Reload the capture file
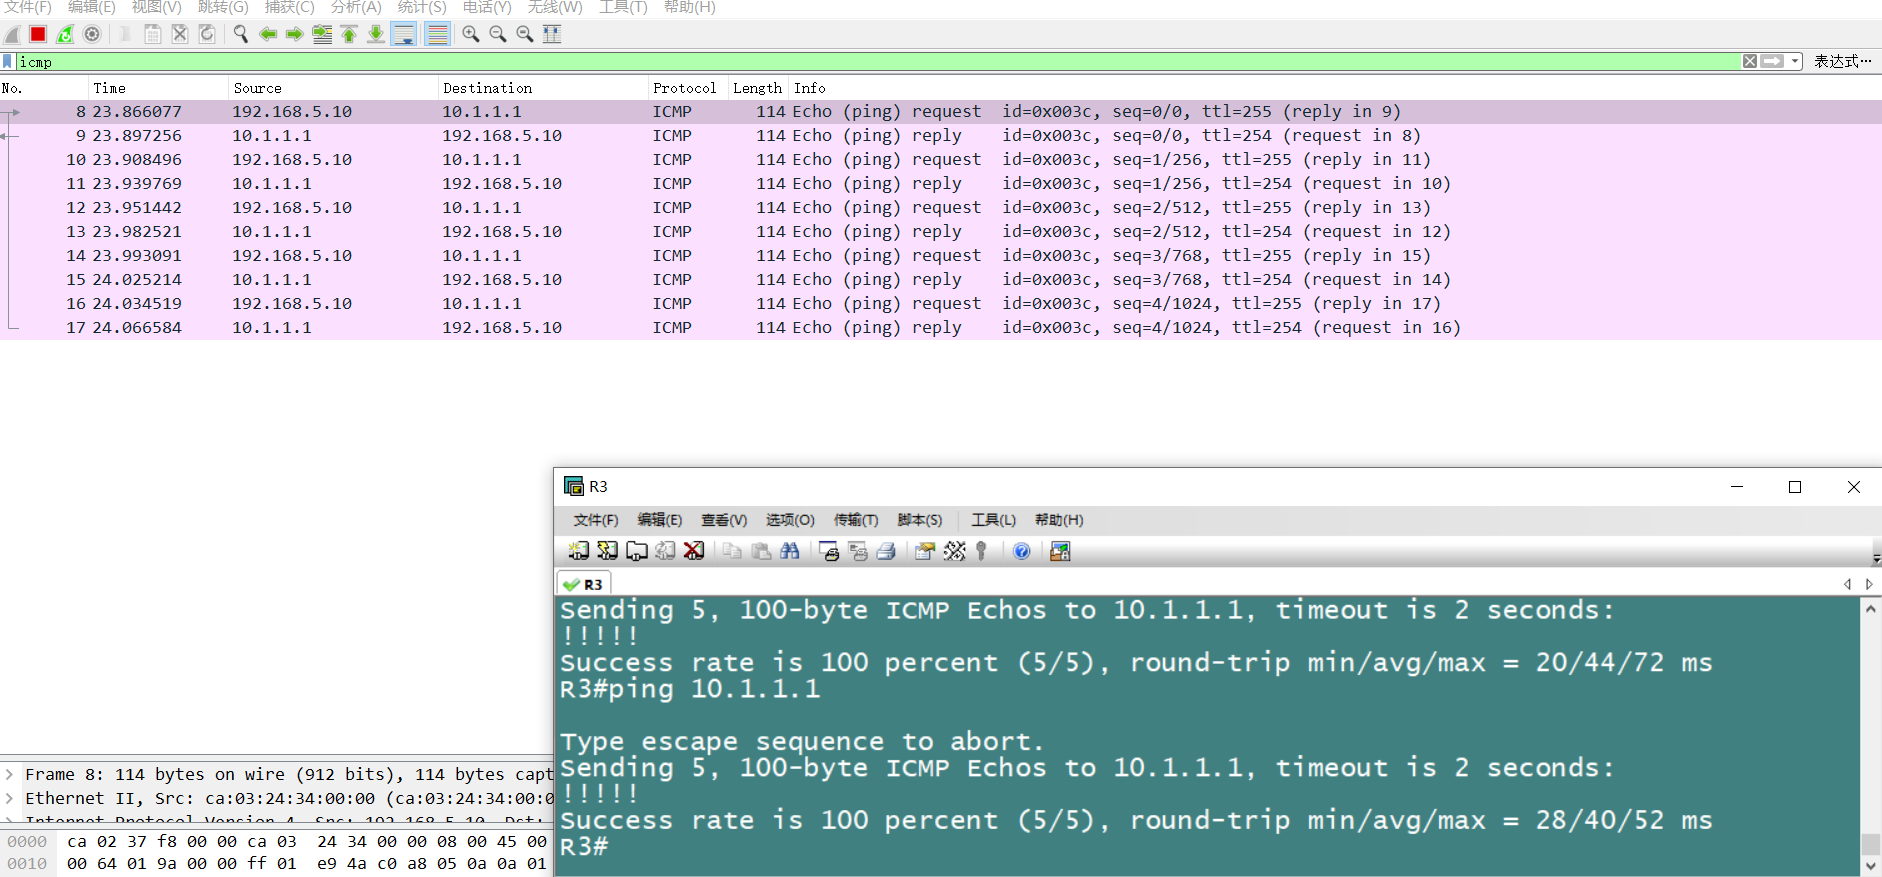The width and height of the screenshot is (1882, 877). (207, 34)
